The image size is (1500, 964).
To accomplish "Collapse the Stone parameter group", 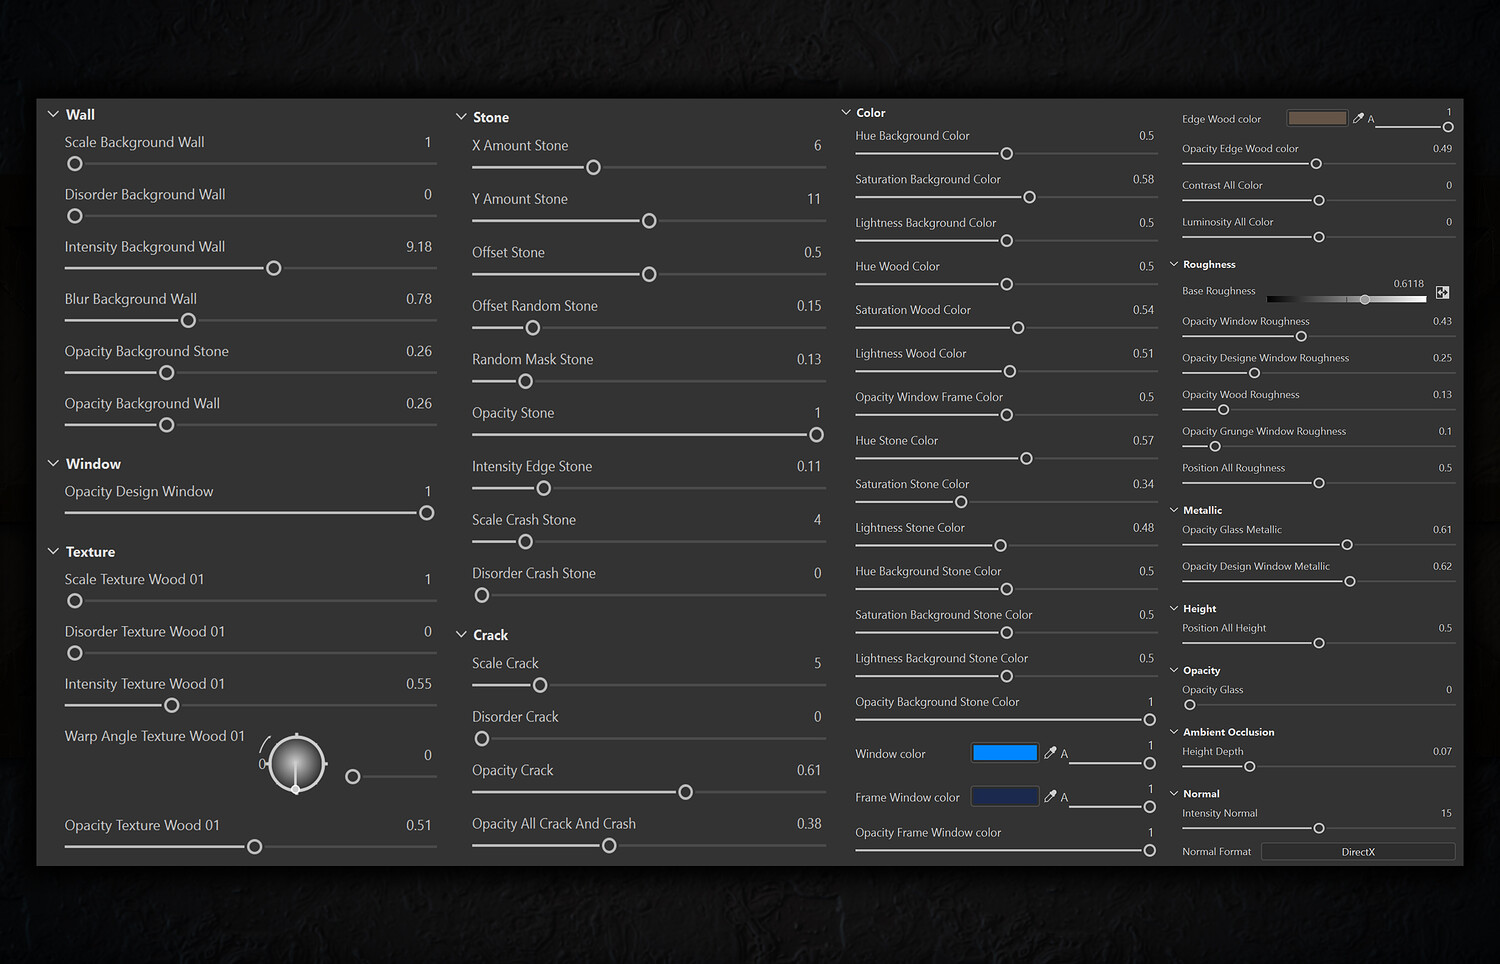I will (461, 117).
